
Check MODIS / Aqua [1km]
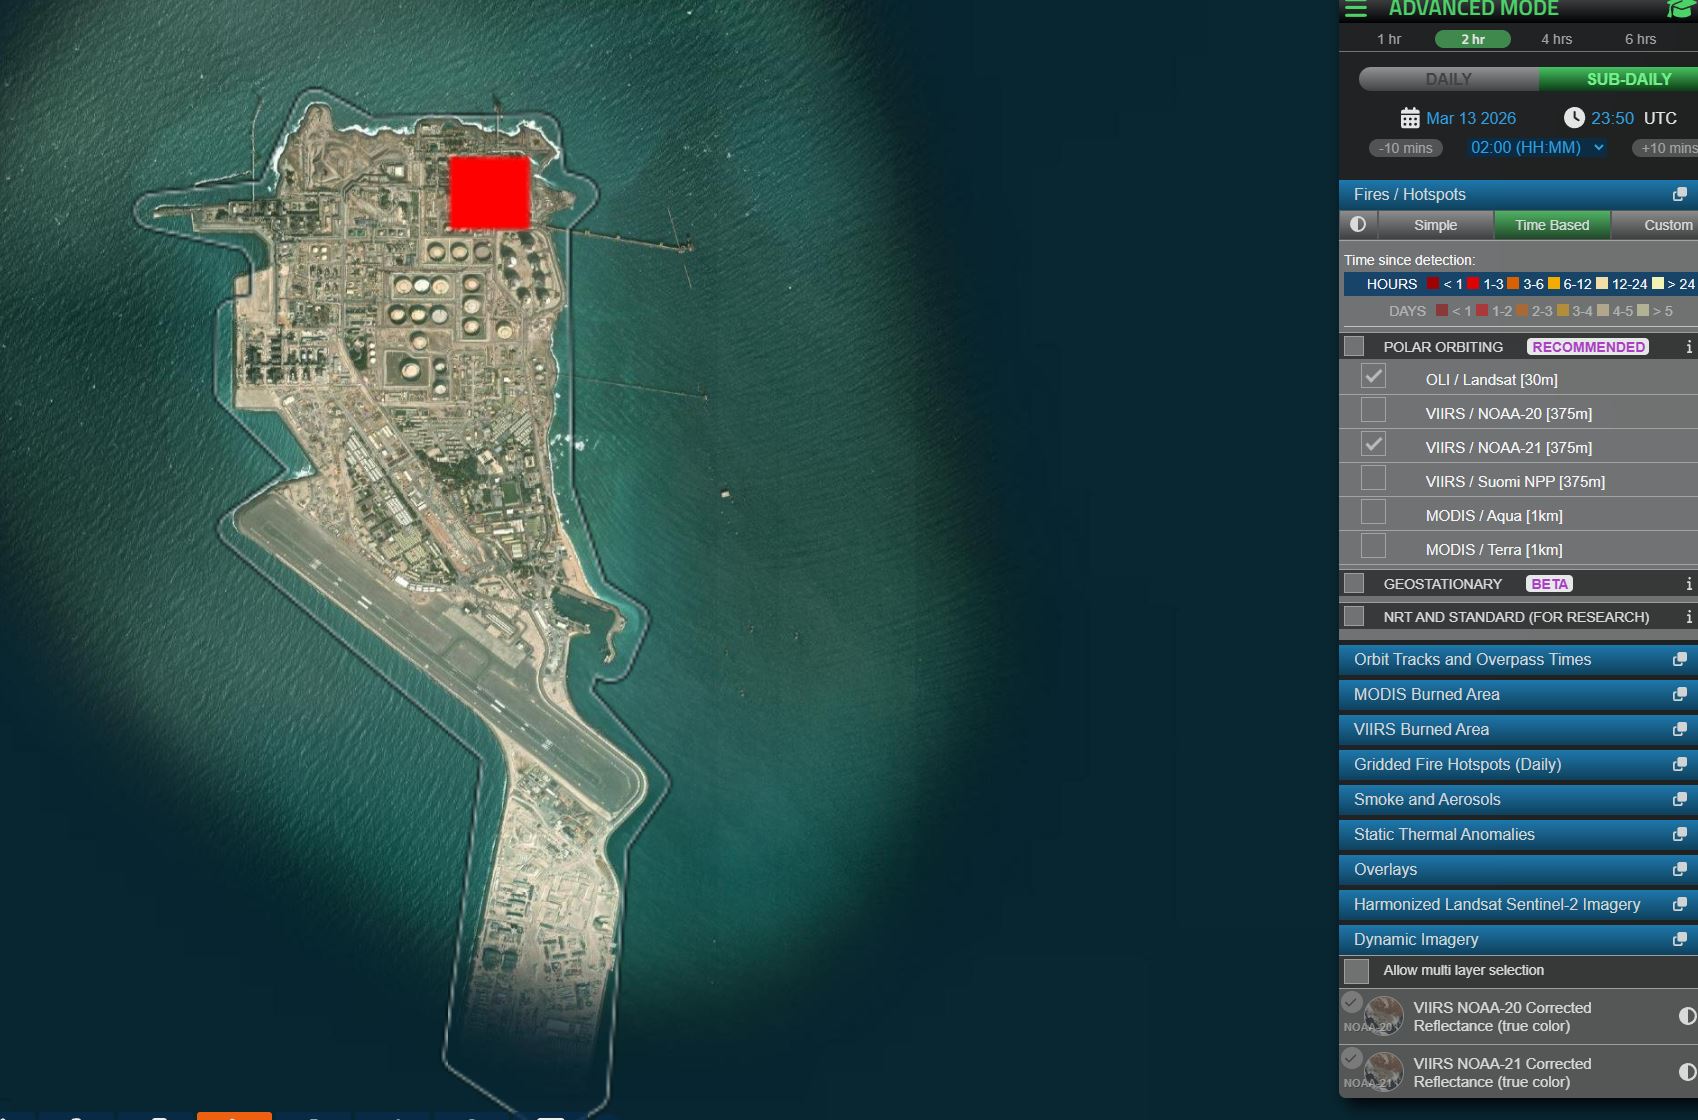[1374, 513]
